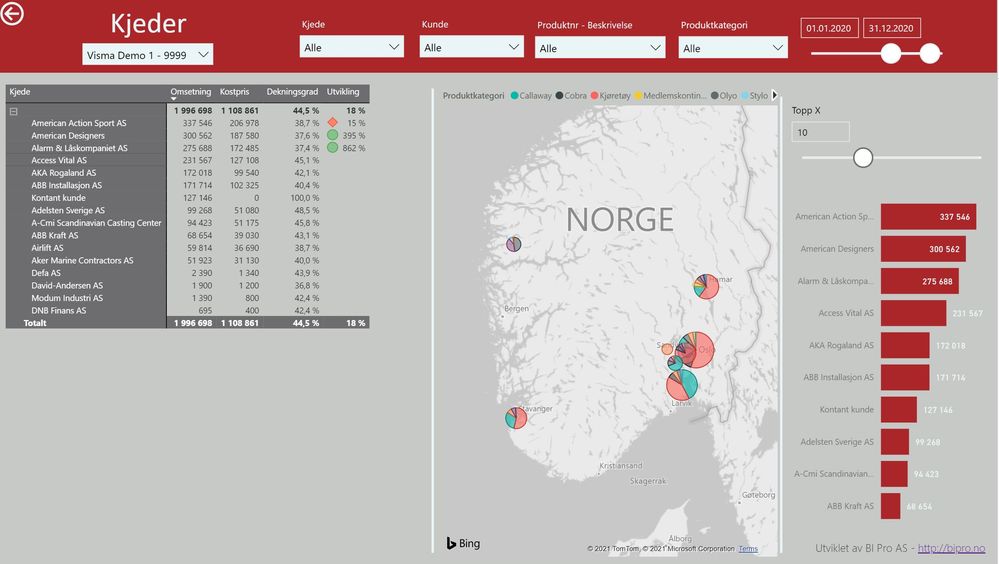The width and height of the screenshot is (999, 564).
Task: Select the ABB Kraft AS table row
Action: pyautogui.click(x=187, y=236)
